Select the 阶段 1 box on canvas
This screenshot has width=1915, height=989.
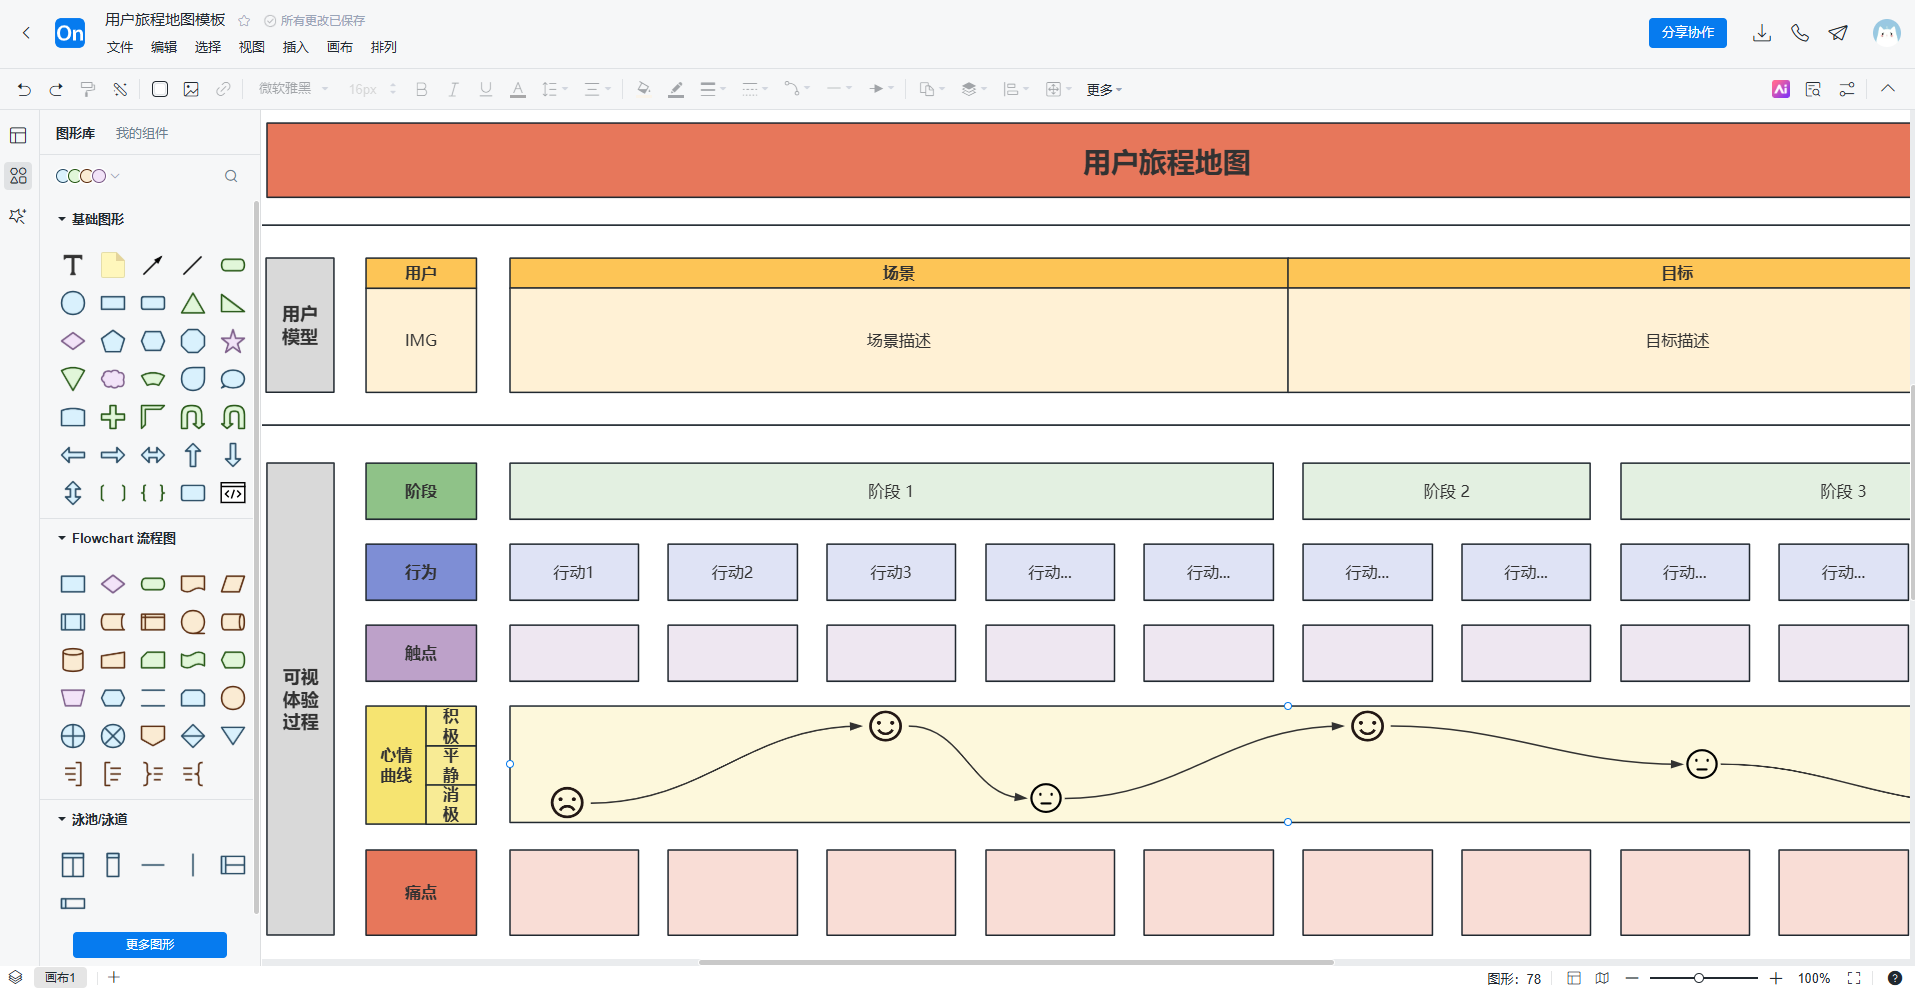click(890, 491)
